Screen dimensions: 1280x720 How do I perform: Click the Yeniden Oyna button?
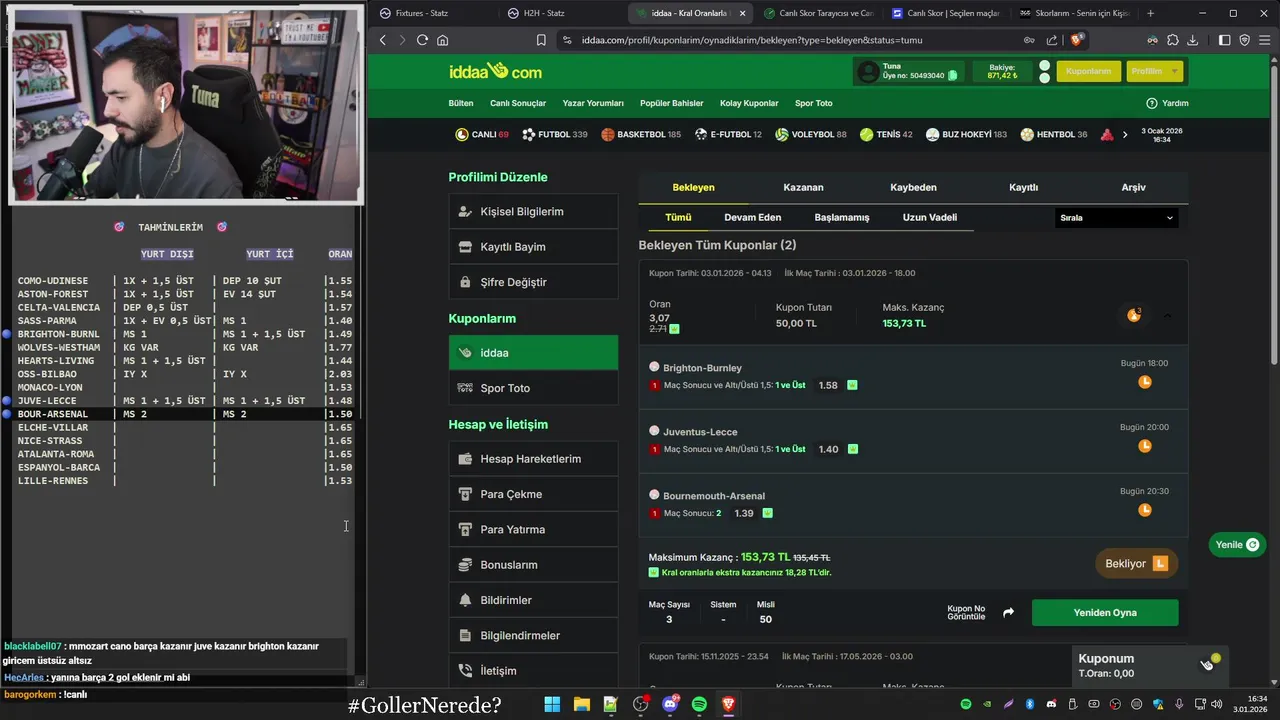click(x=1105, y=612)
